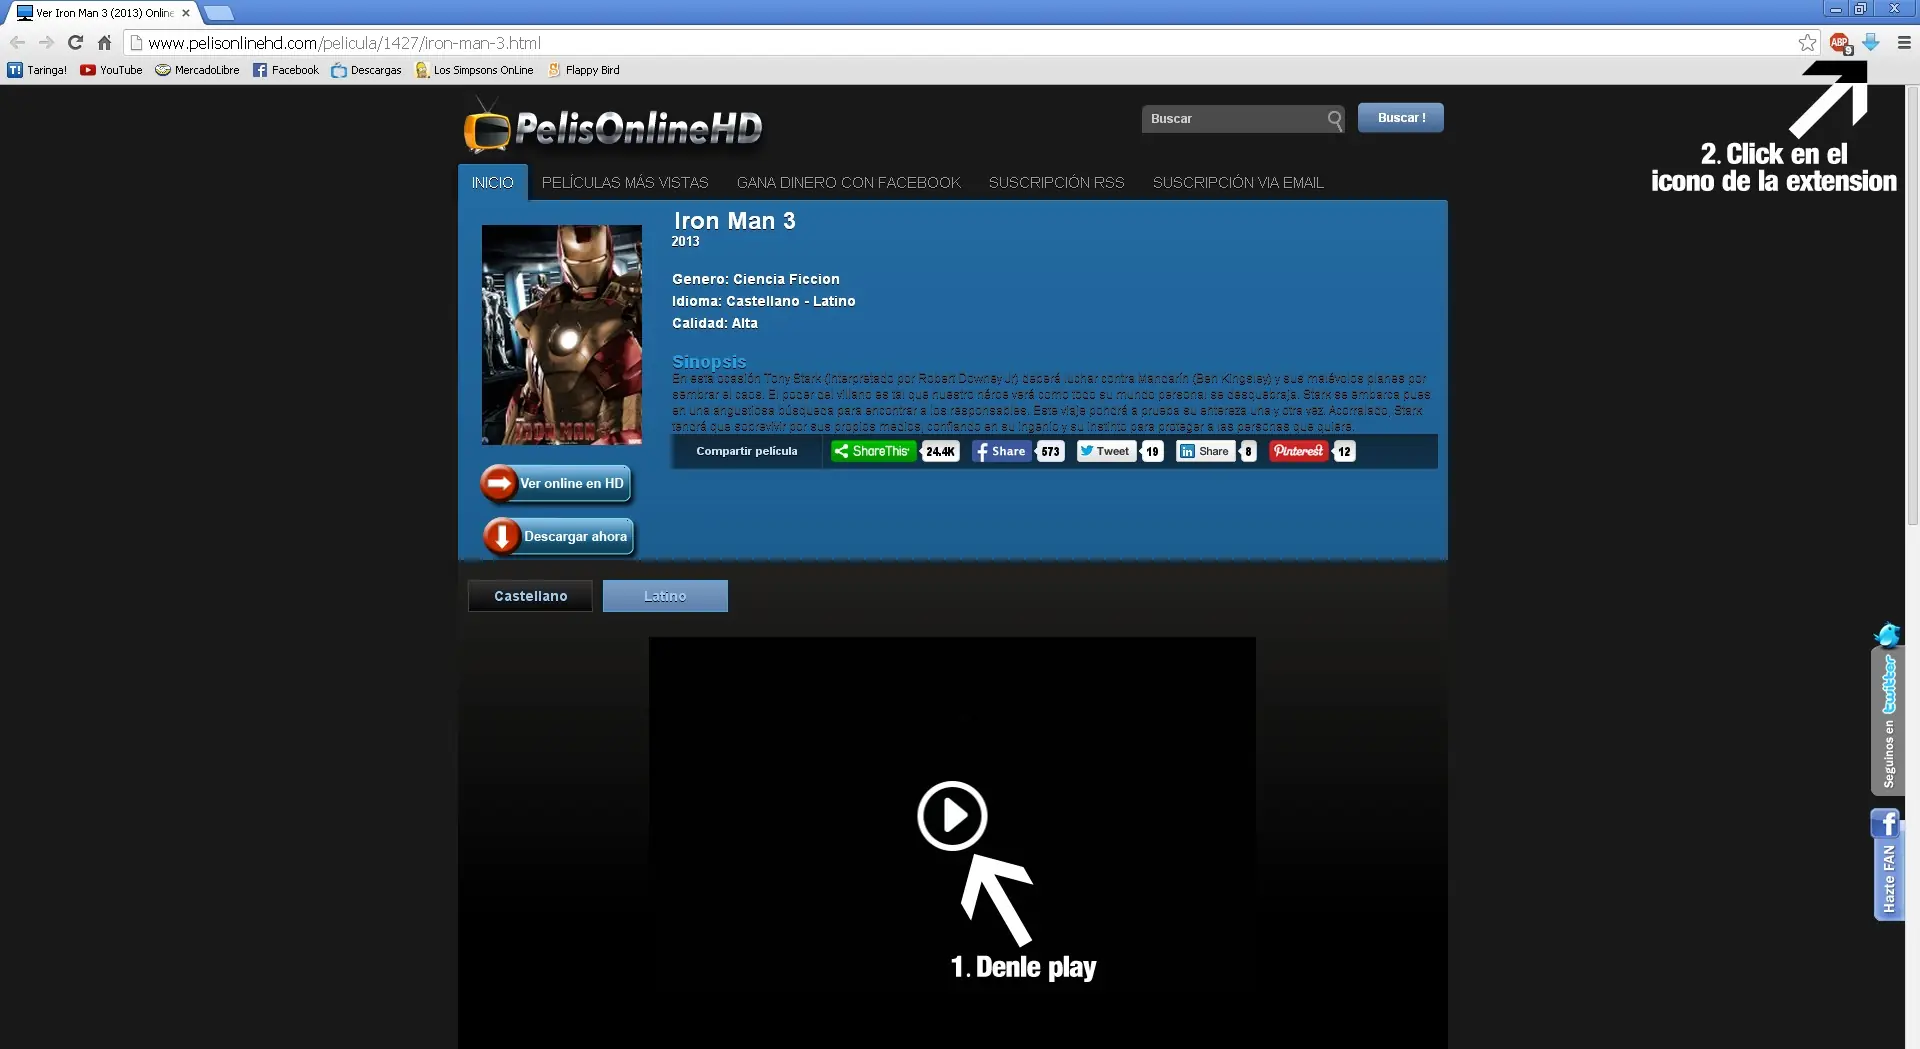Open the Hazte FAN Facebook side tab
Image resolution: width=1920 pixels, height=1049 pixels.
coord(1888,864)
